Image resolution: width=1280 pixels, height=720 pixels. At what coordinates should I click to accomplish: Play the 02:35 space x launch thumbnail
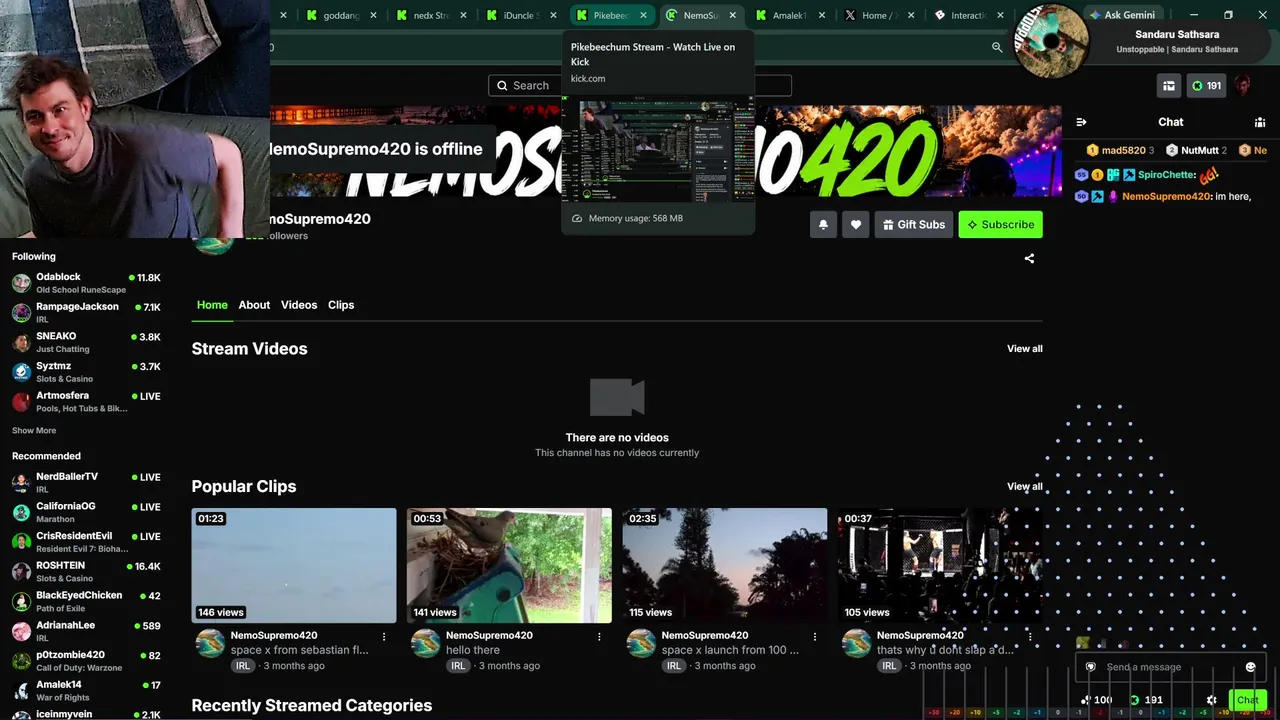[725, 565]
